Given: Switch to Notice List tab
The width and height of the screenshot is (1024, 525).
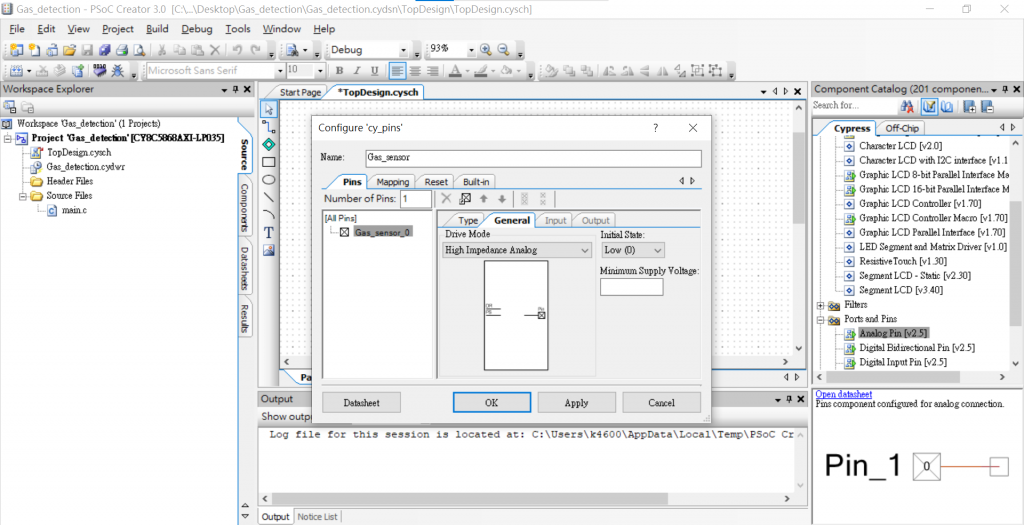Looking at the screenshot, I should tap(317, 517).
